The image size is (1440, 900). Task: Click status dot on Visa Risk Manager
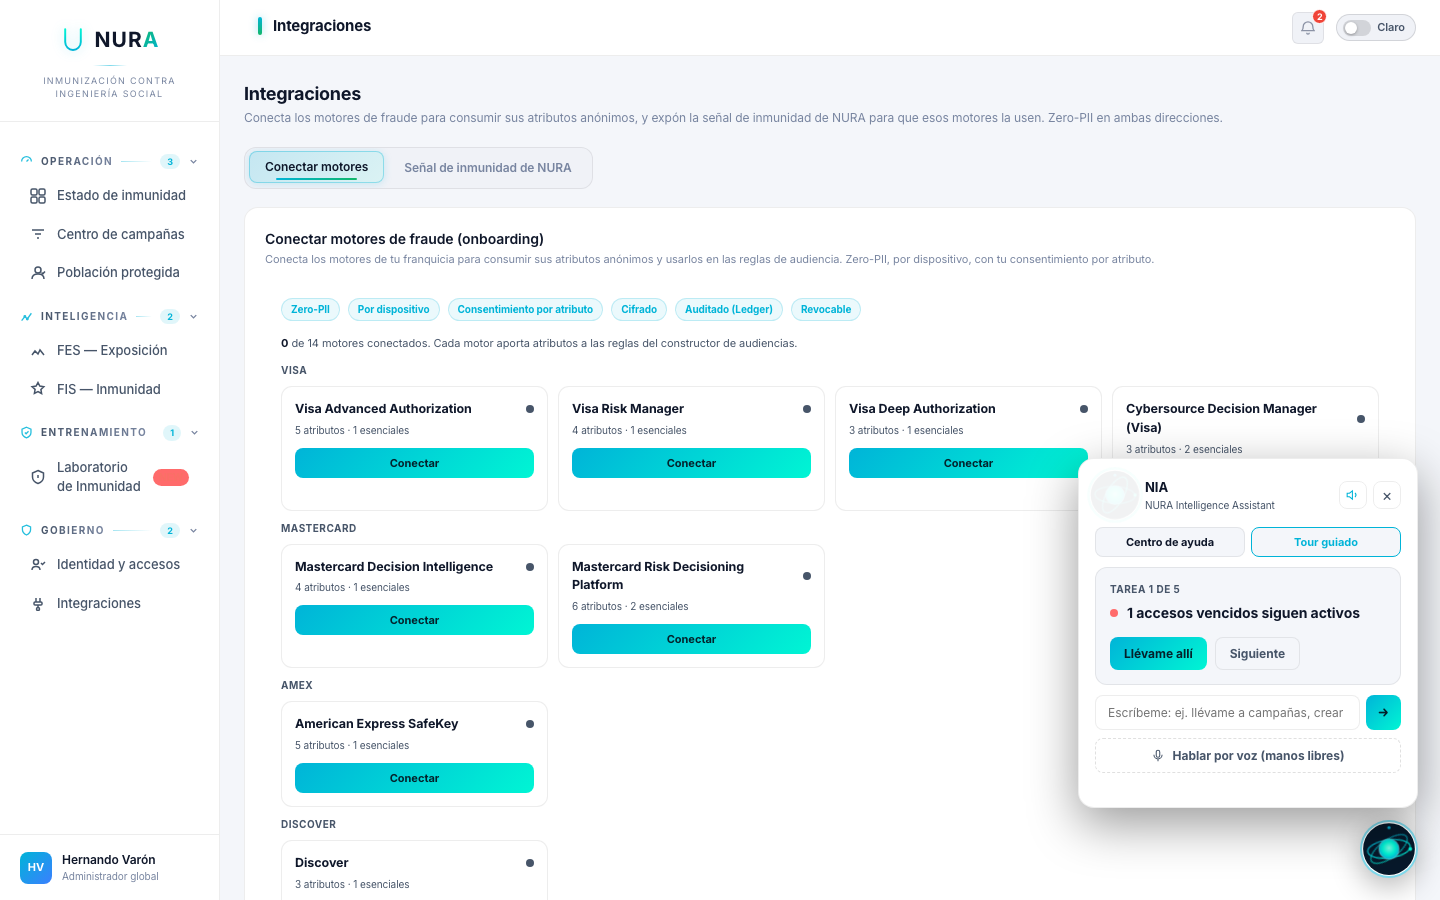coord(807,409)
